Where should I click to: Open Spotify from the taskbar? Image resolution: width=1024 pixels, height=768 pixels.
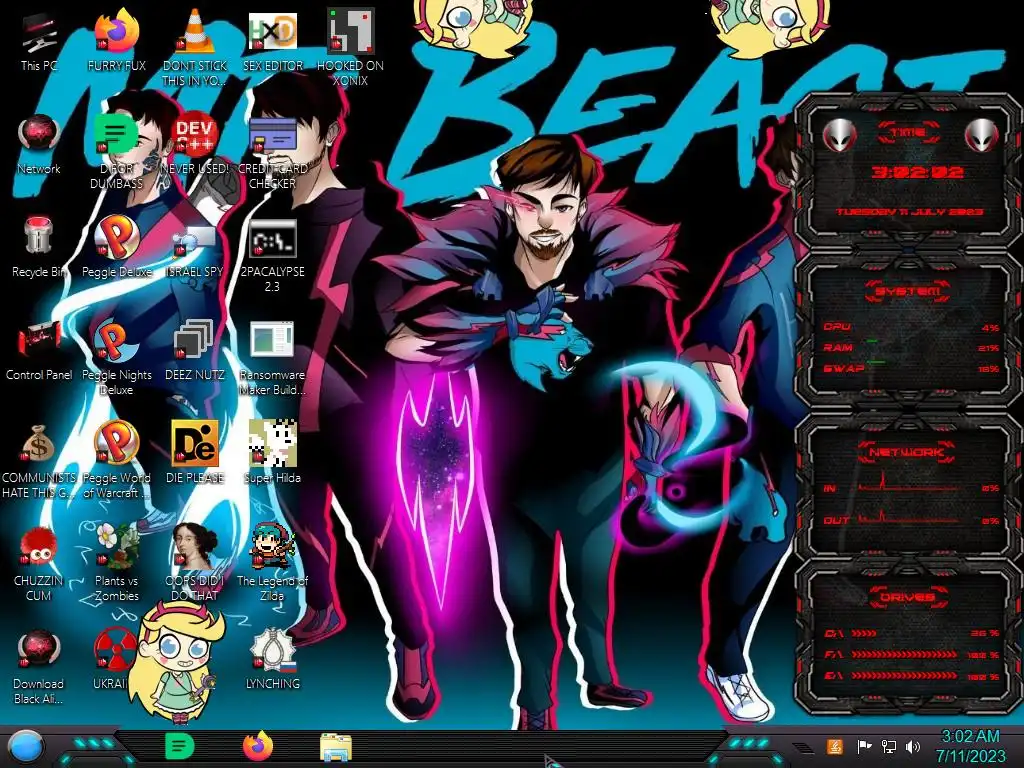[x=180, y=746]
